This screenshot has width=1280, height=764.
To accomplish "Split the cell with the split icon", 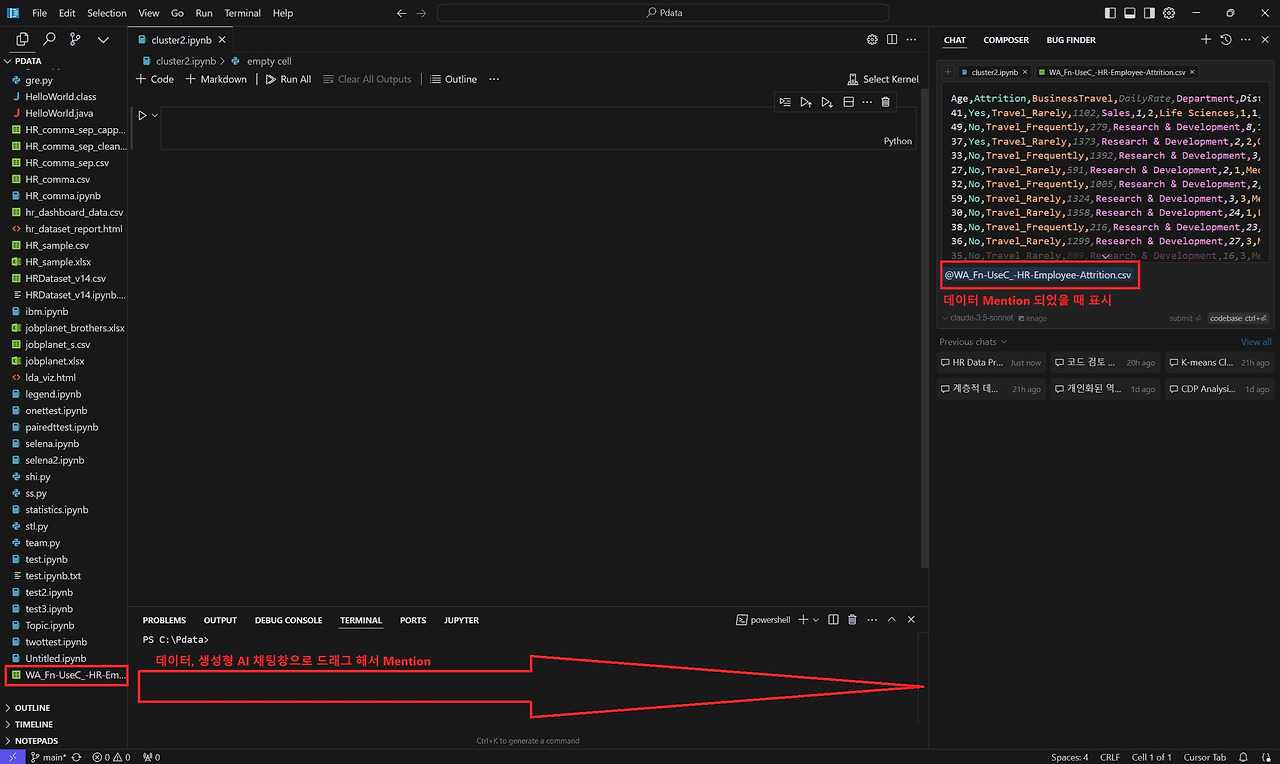I will click(x=848, y=102).
